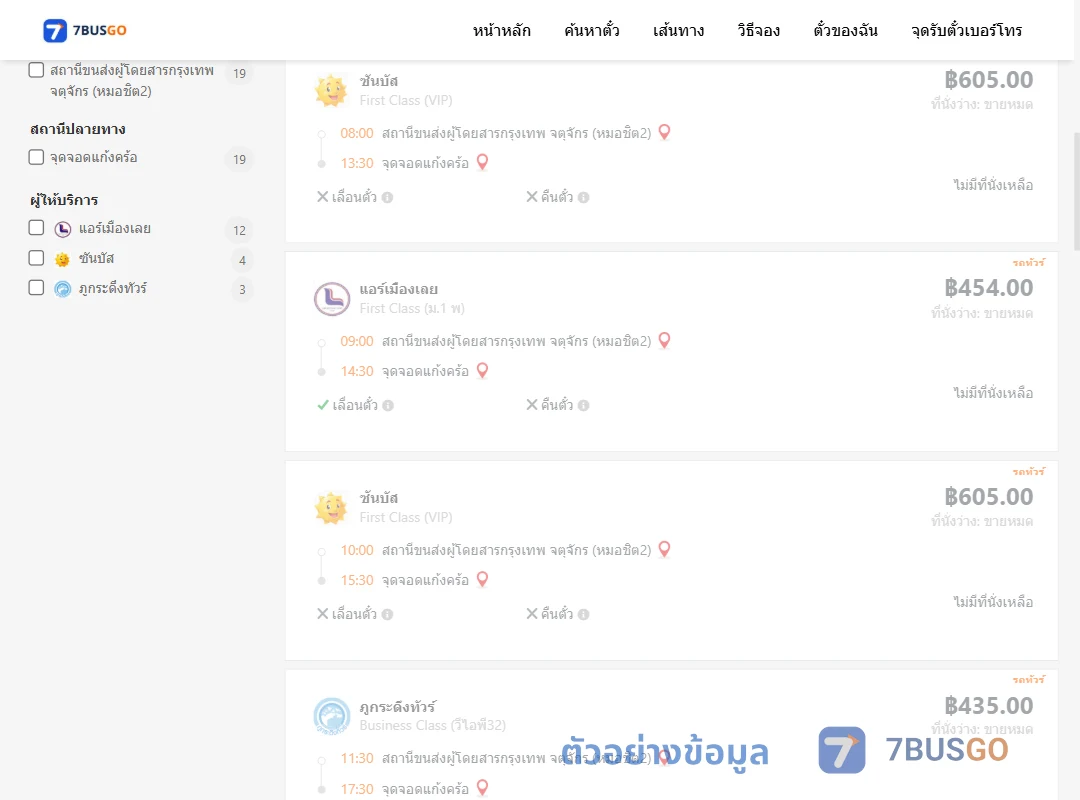Click ชันบัส sun logo on 08:00 trip

[331, 90]
